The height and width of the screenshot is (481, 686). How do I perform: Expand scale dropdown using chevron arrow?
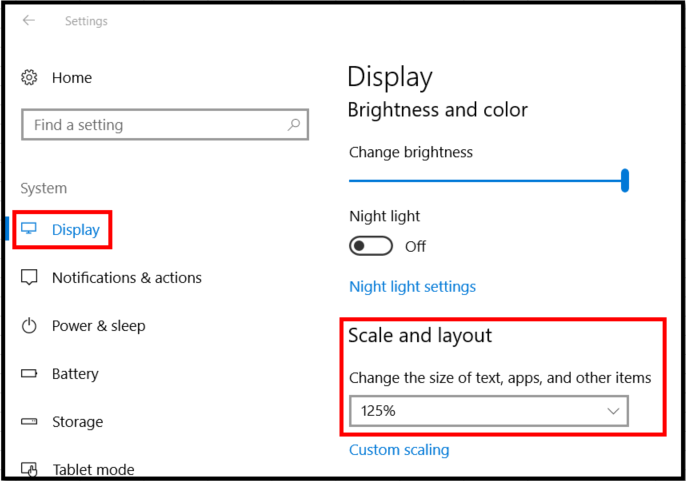613,411
